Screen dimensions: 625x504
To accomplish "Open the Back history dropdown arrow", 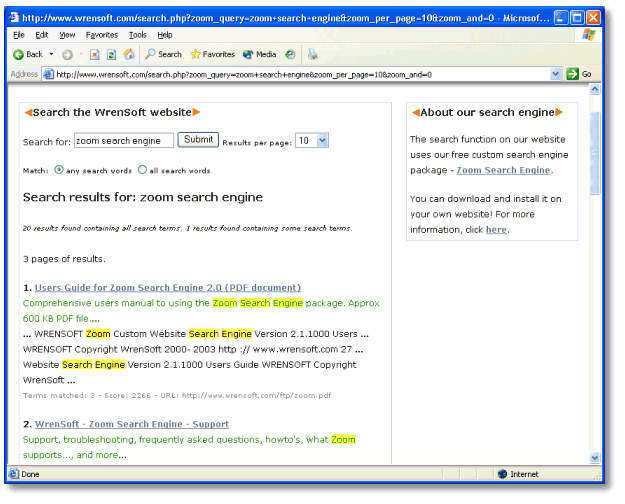I will [51, 54].
